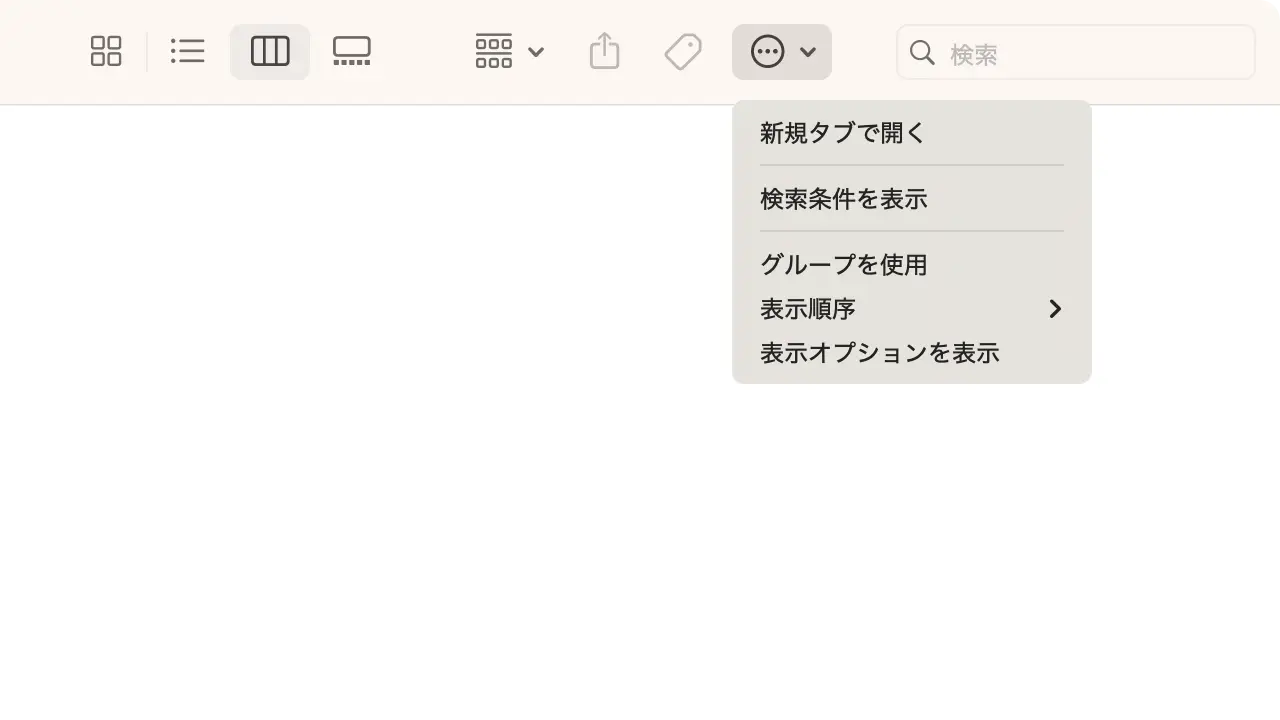The height and width of the screenshot is (720, 1280).
Task: Switch to gallery view layout
Action: point(352,52)
